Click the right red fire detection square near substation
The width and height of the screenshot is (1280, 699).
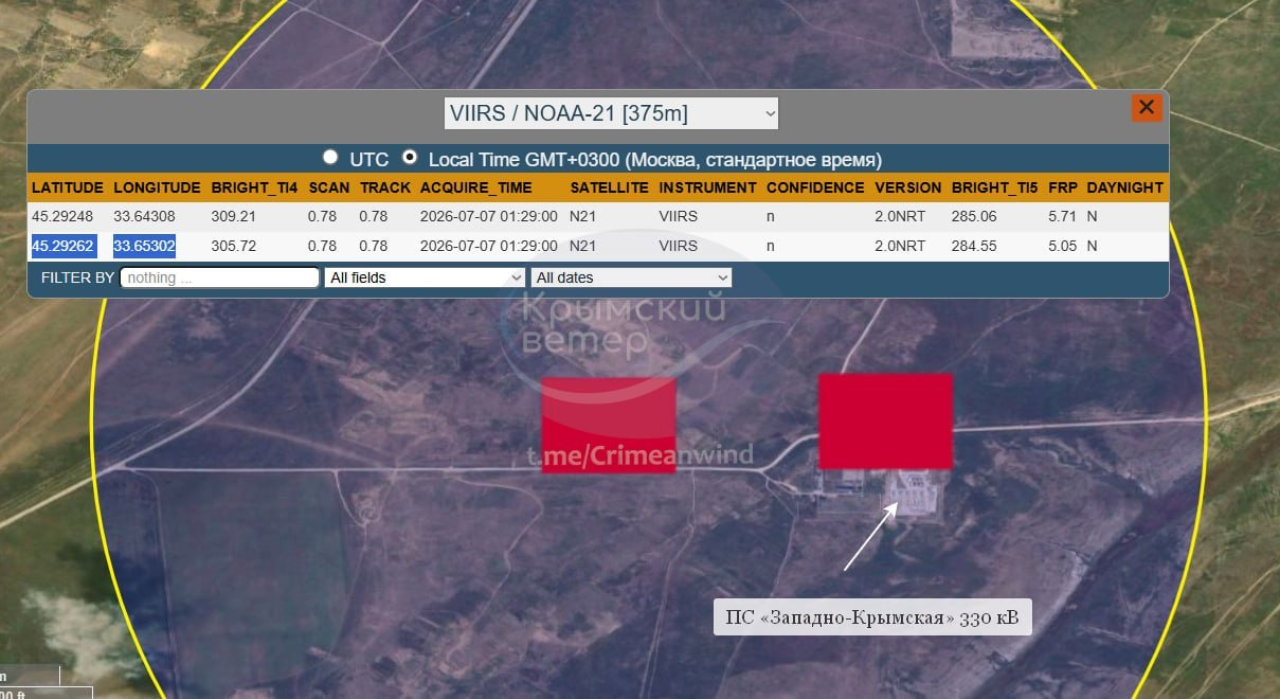[x=885, y=421]
